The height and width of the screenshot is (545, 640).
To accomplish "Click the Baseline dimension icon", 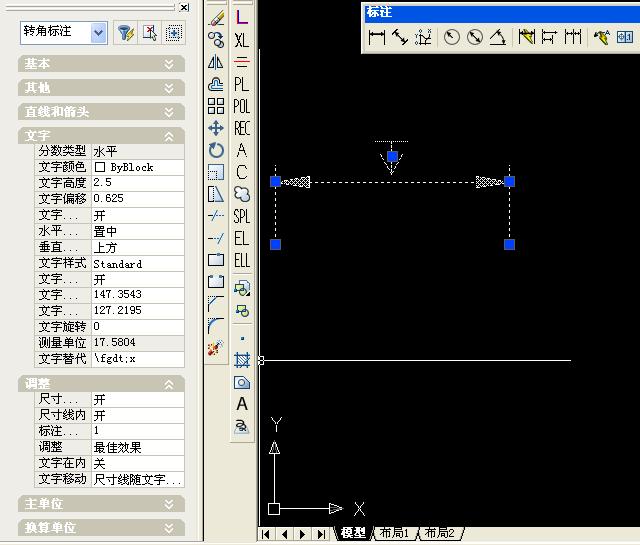I will tap(549, 38).
